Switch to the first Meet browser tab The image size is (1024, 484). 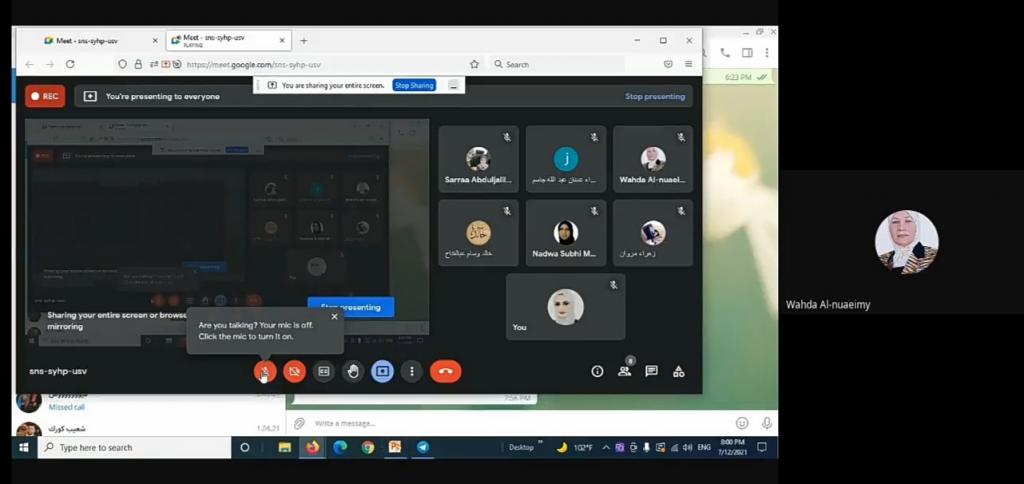pos(87,41)
